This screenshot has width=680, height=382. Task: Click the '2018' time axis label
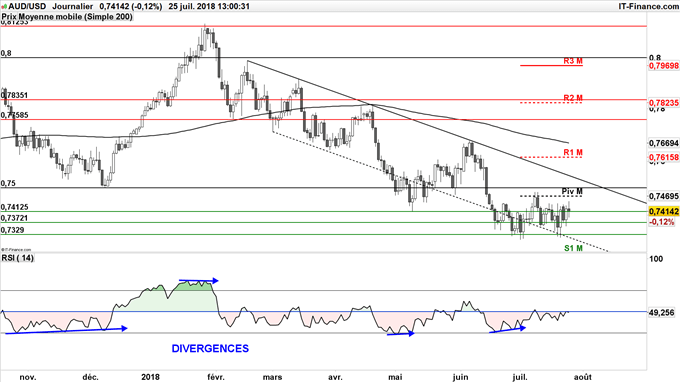tap(150, 377)
